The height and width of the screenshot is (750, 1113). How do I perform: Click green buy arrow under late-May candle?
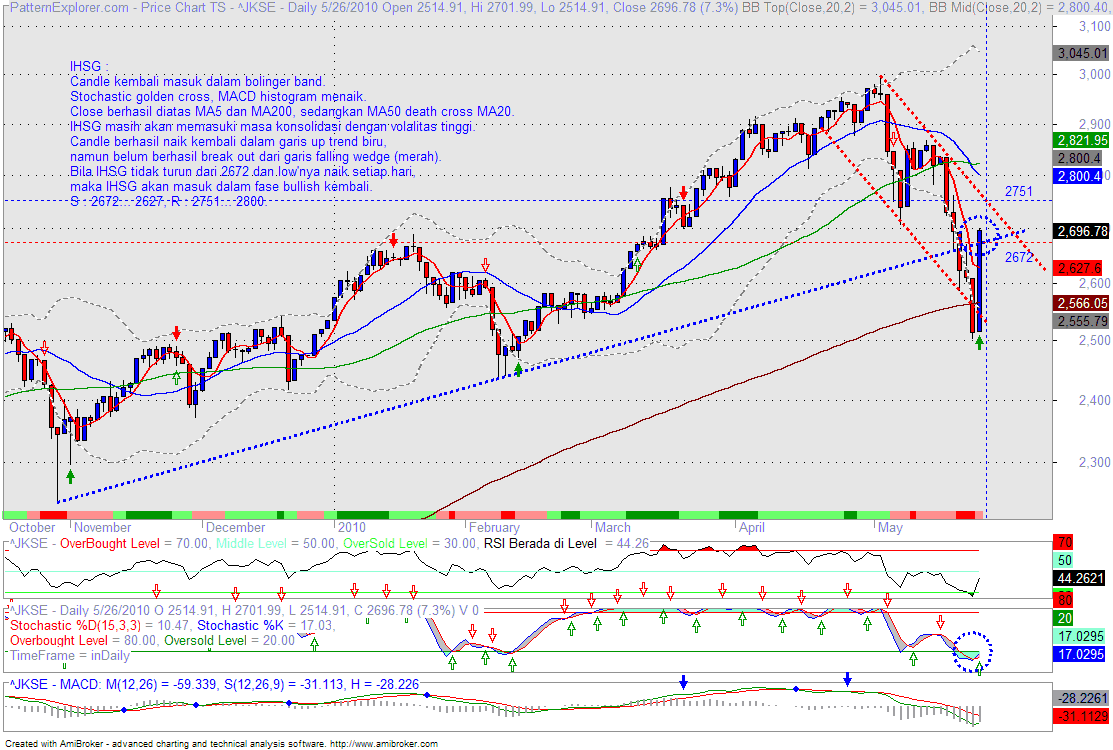(x=980, y=343)
